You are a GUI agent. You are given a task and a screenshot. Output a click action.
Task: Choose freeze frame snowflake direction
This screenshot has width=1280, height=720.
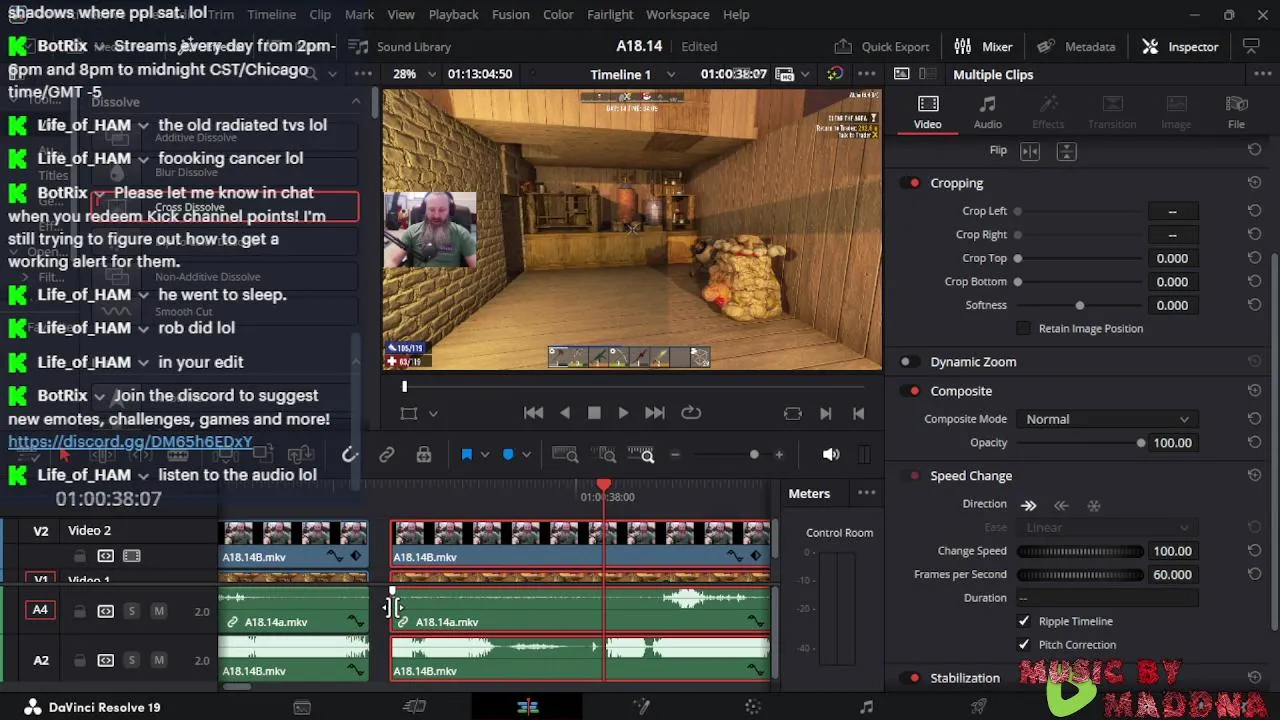(x=1094, y=506)
